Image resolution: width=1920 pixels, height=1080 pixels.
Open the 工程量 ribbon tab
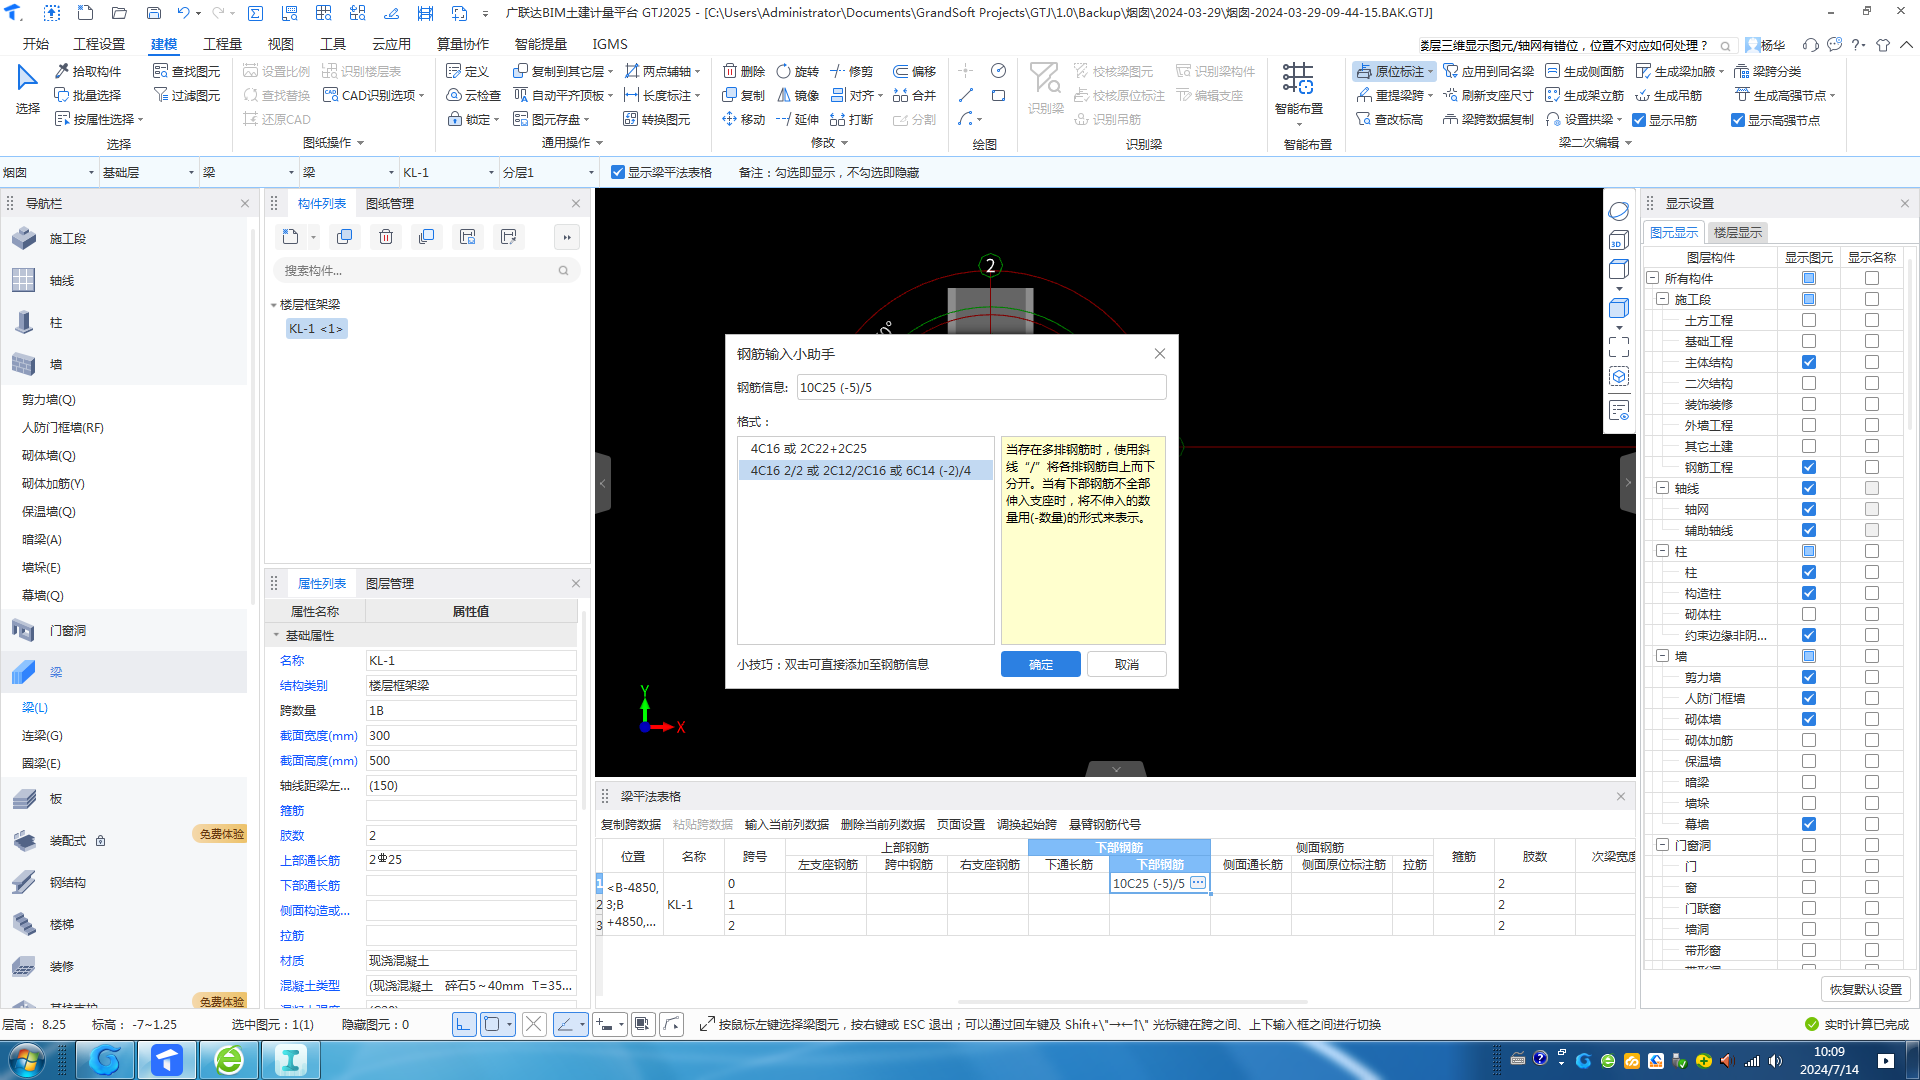(222, 44)
